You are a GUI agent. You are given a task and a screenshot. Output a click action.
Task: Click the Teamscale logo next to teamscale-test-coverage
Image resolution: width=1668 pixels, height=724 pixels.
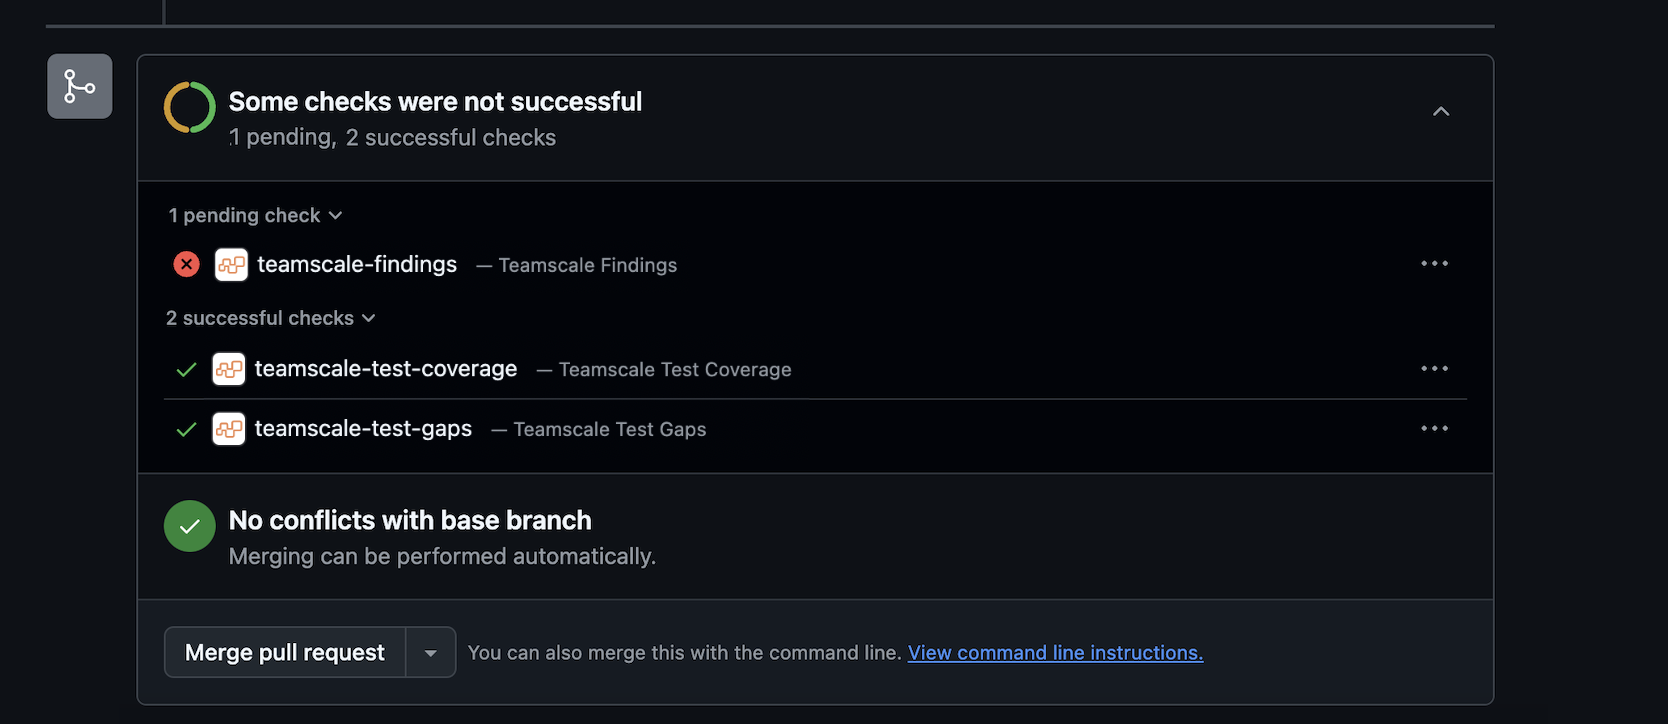(229, 369)
